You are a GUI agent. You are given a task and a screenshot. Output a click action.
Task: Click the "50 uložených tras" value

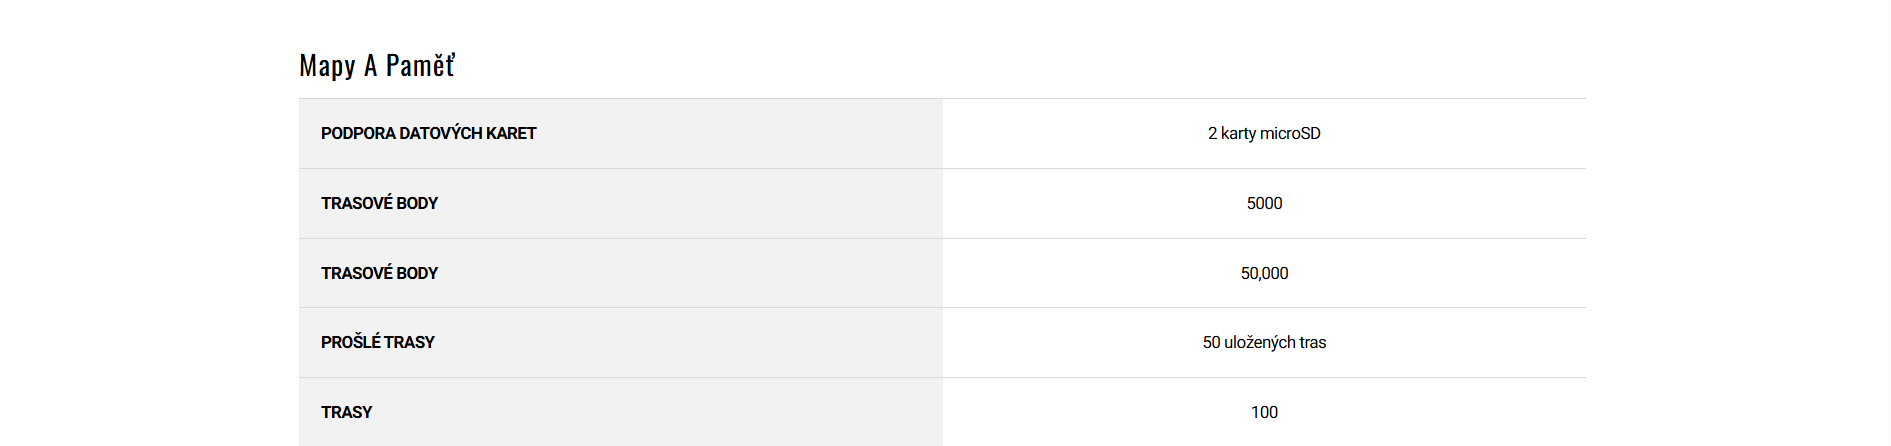(x=1264, y=342)
